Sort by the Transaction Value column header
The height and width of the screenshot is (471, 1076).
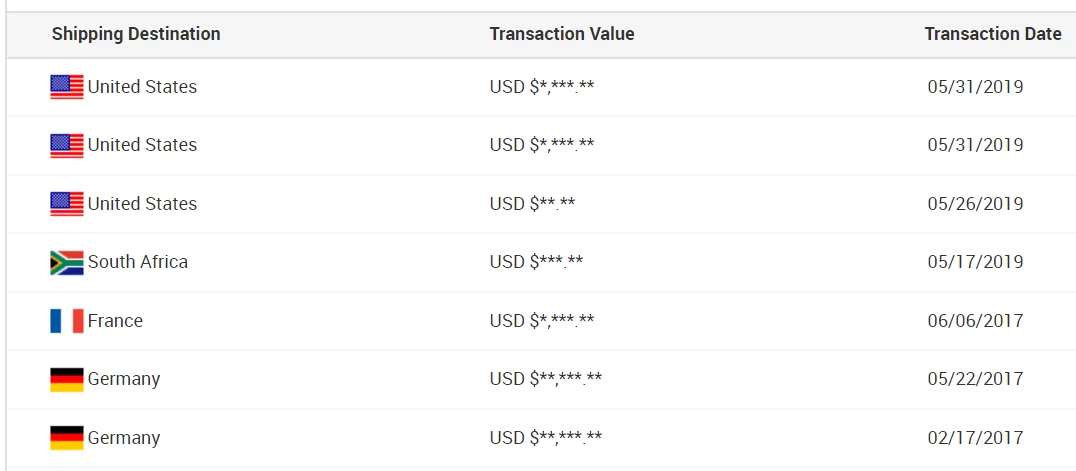tap(562, 34)
